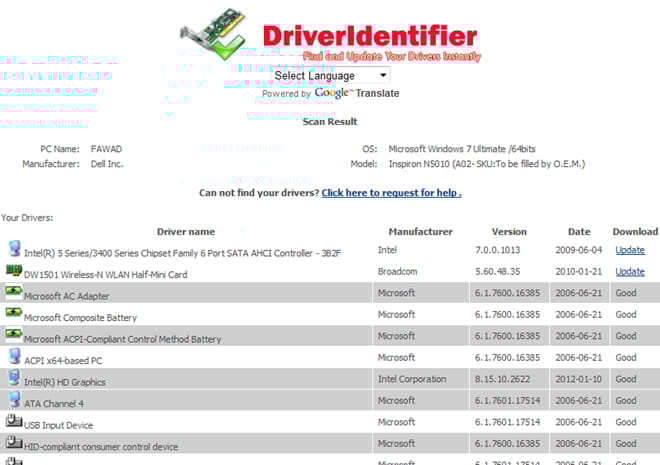Viewport: 660px width, 465px height.
Task: Click version '5.60.48.35'
Action: [498, 271]
